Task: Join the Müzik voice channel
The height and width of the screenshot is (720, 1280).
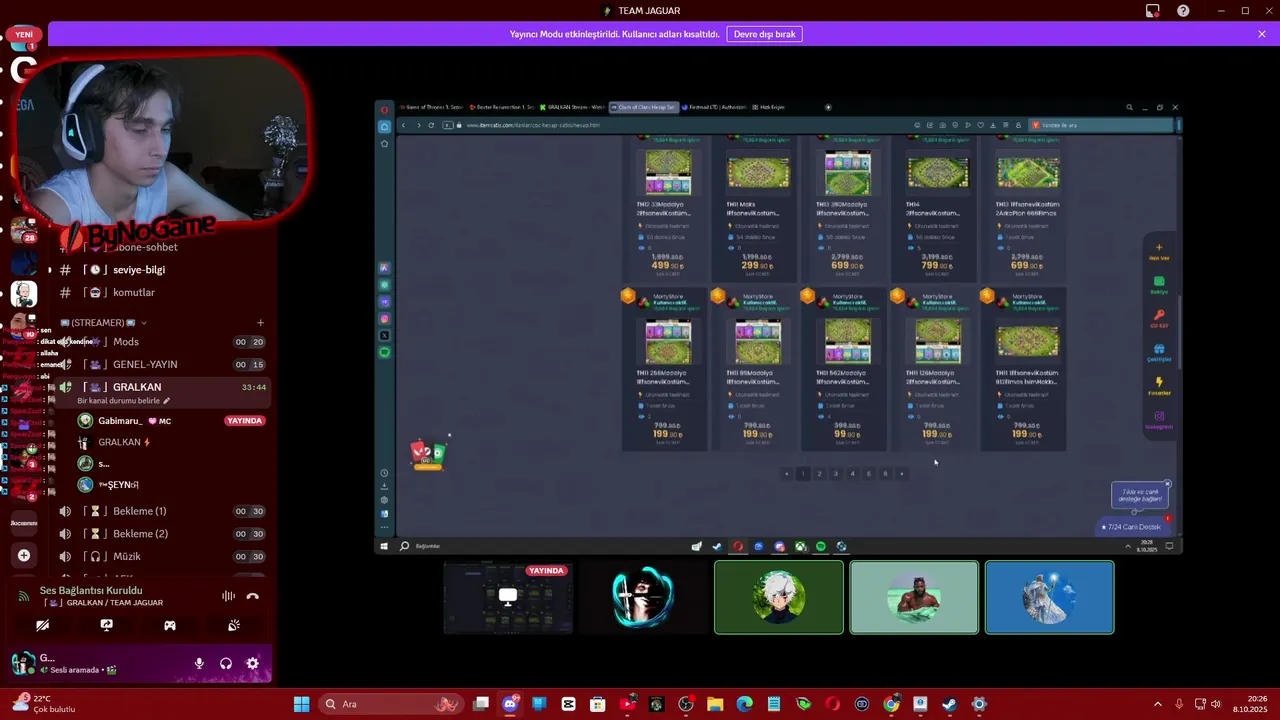Action: click(x=160, y=557)
